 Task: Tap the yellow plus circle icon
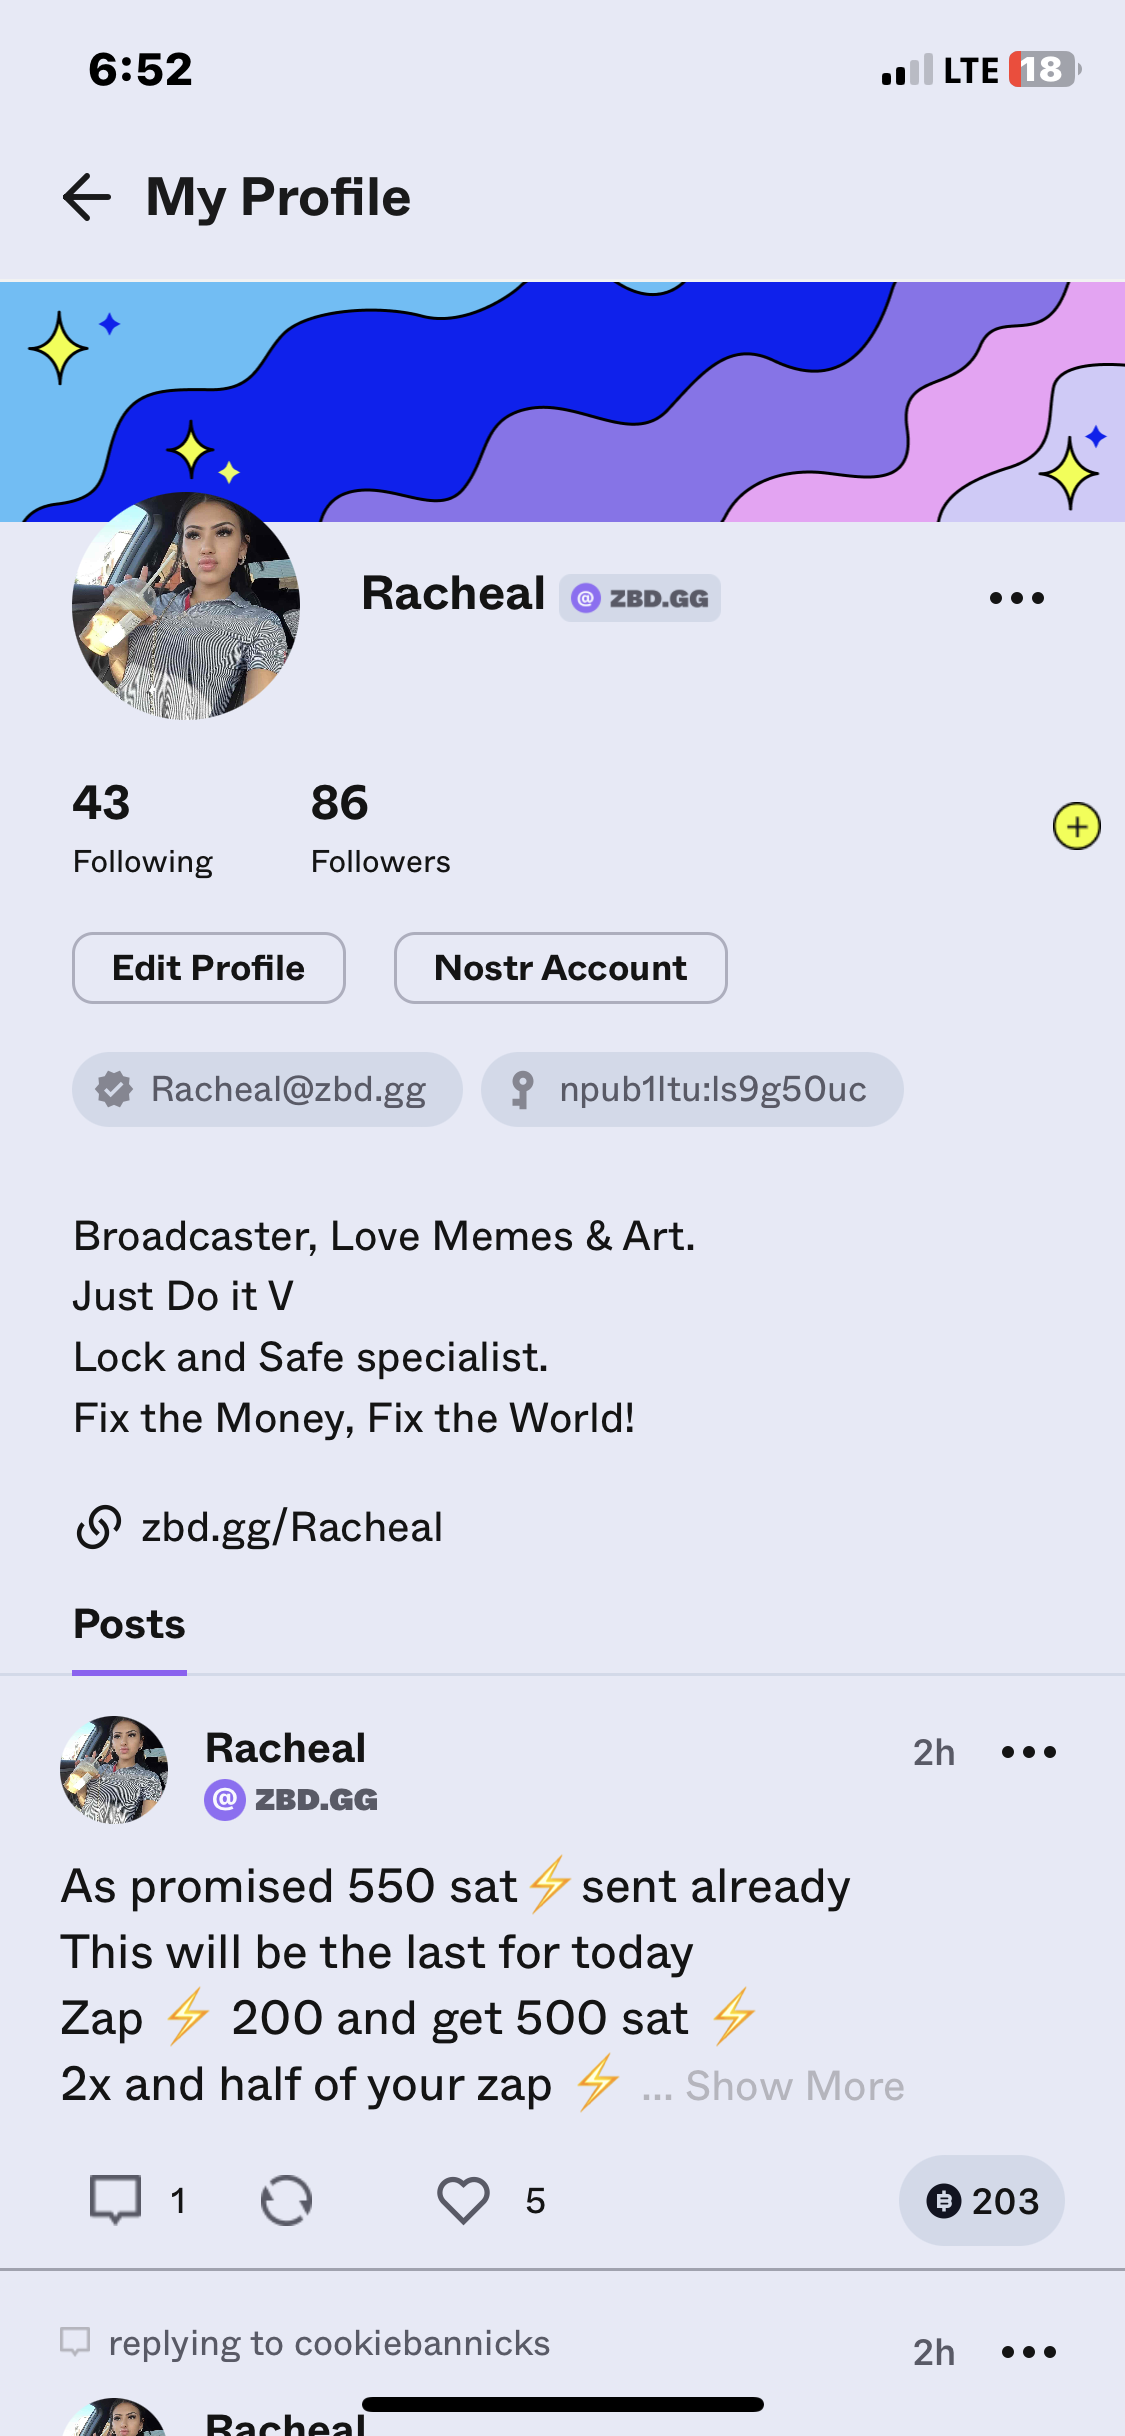pyautogui.click(x=1076, y=827)
